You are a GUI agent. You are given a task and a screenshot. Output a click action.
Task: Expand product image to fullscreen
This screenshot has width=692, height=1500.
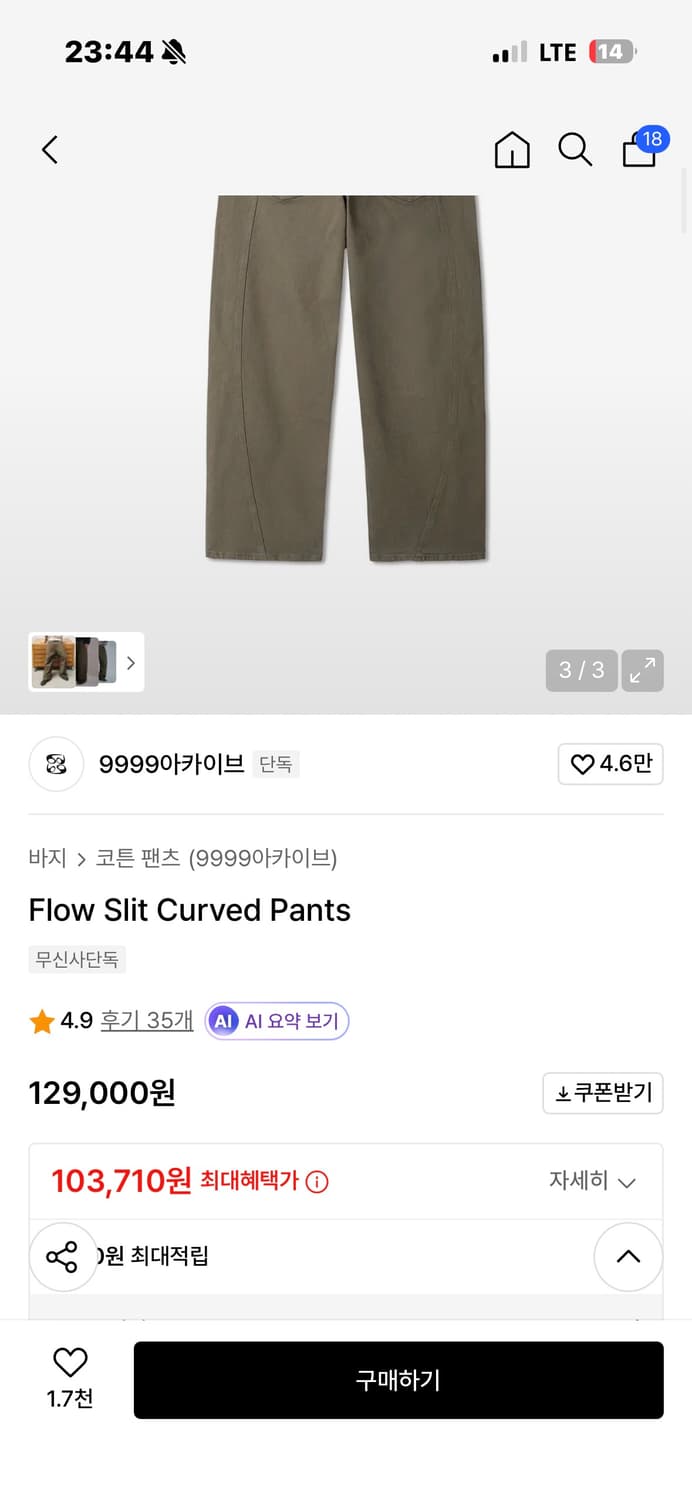(x=642, y=671)
